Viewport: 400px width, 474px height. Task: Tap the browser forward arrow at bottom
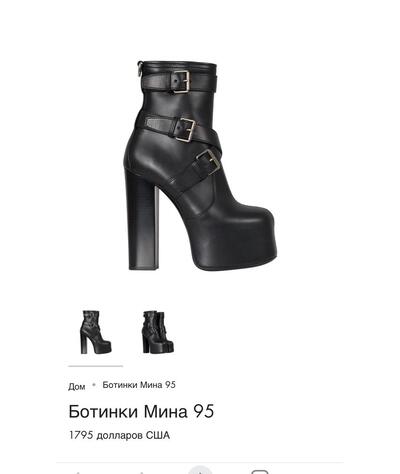pyautogui.click(x=142, y=472)
